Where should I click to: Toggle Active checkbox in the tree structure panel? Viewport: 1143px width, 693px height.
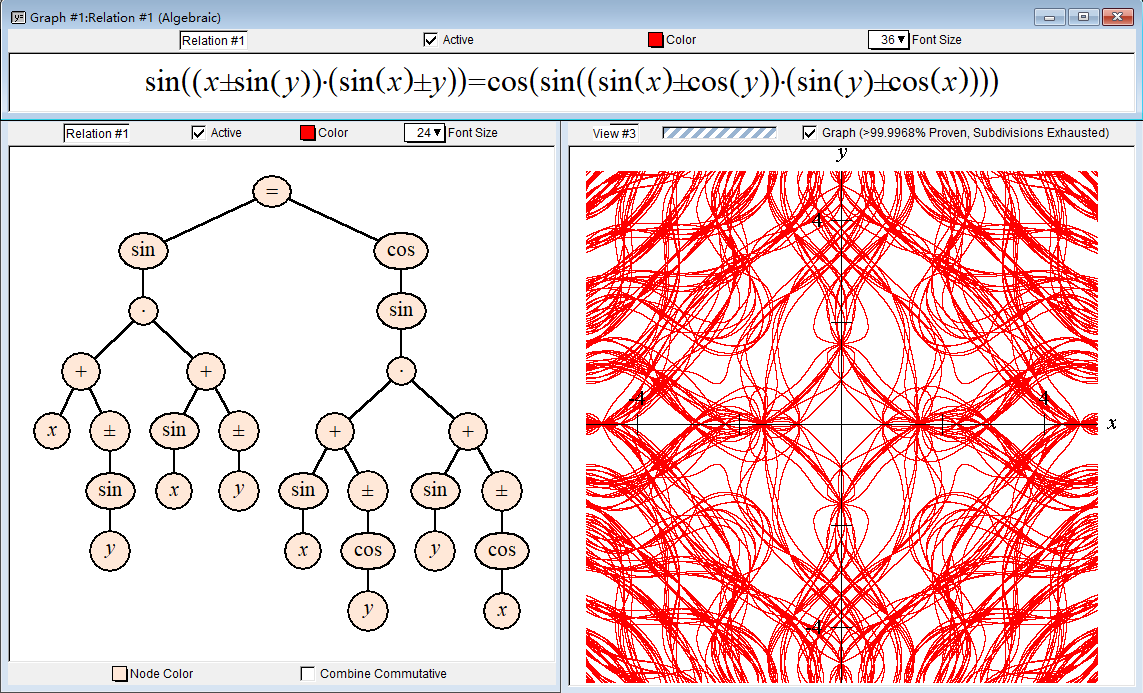click(198, 133)
